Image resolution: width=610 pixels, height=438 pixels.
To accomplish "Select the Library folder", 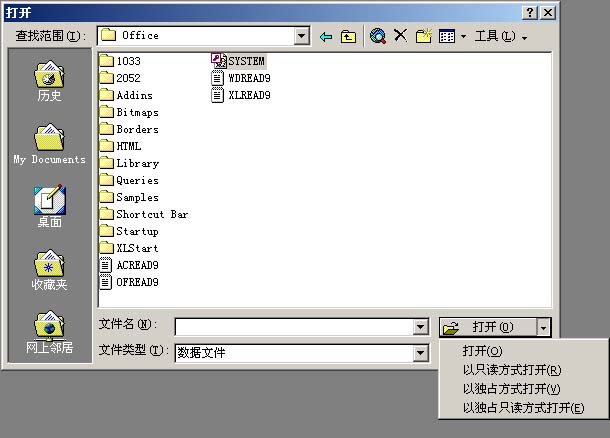I will point(129,163).
